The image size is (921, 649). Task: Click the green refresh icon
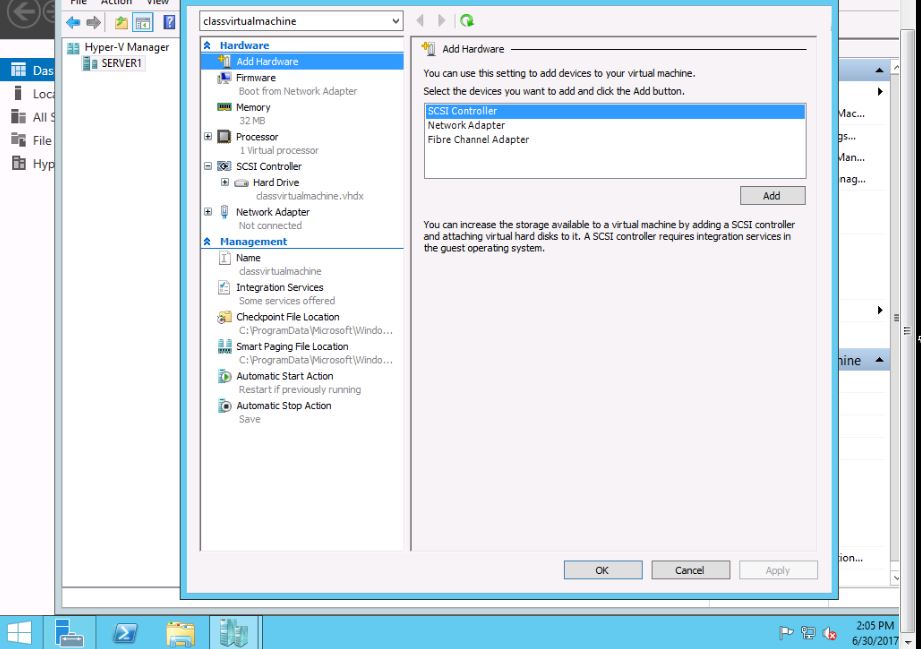(467, 21)
